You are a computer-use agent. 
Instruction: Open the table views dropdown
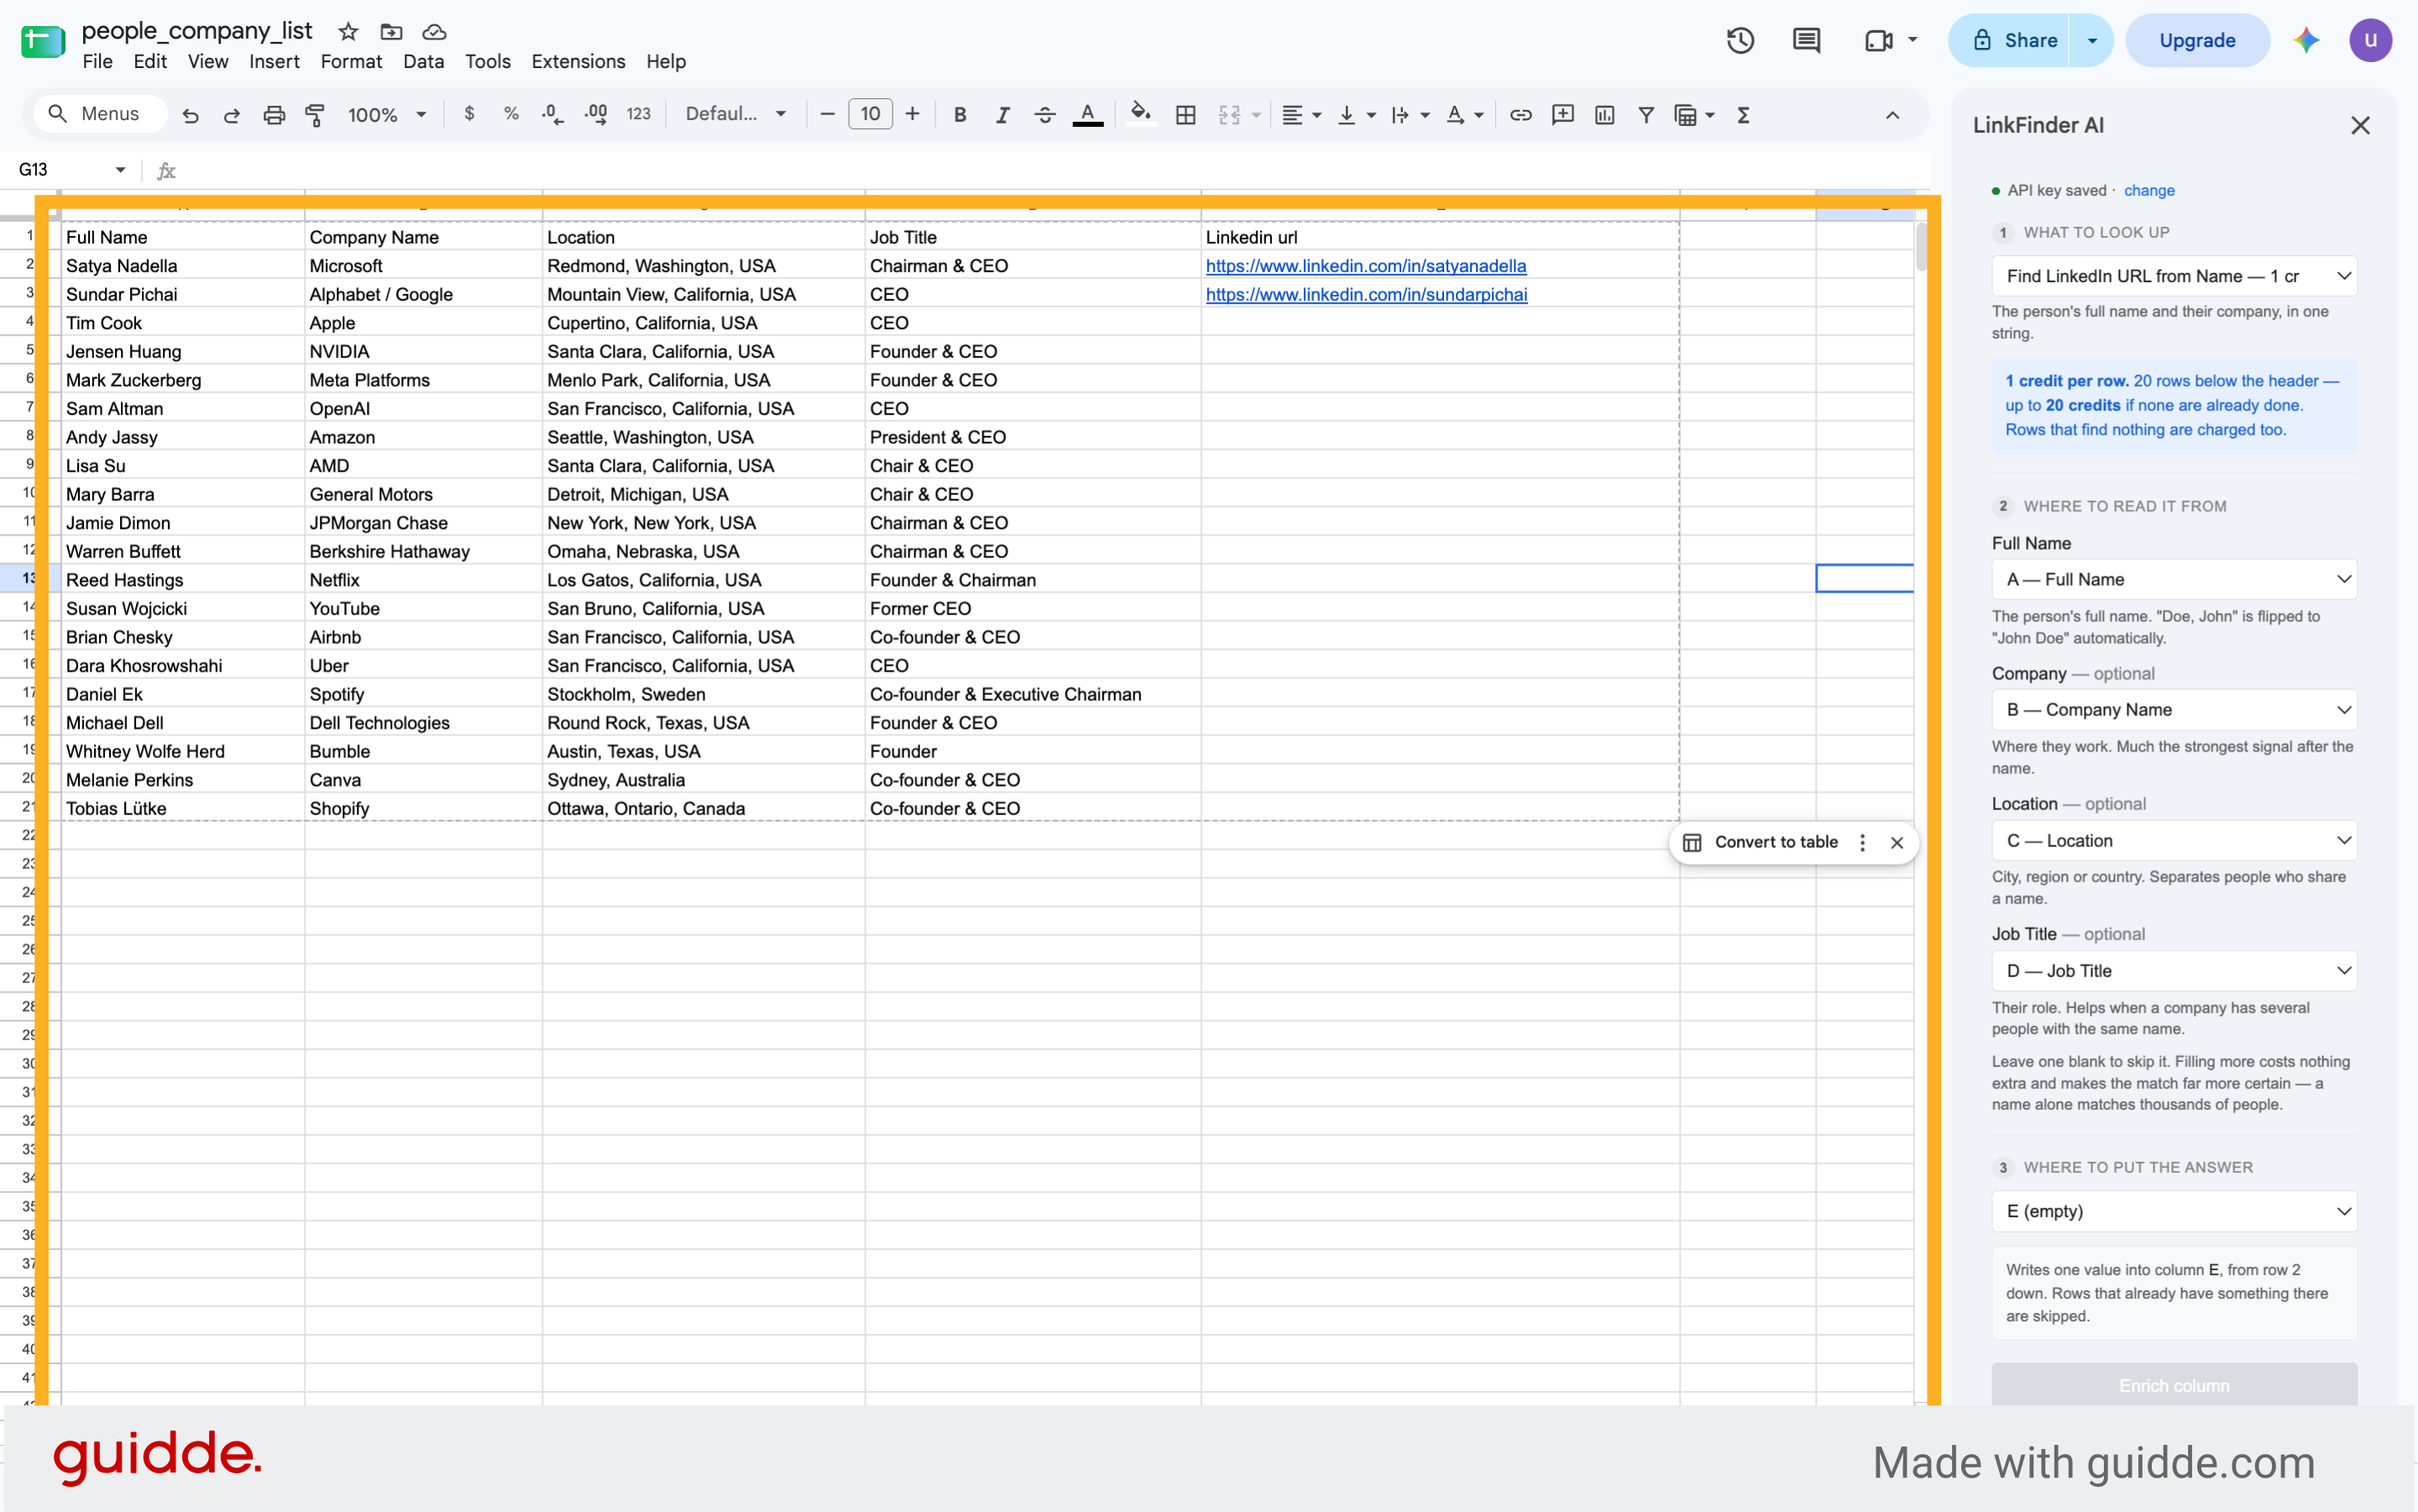pyautogui.click(x=1695, y=115)
